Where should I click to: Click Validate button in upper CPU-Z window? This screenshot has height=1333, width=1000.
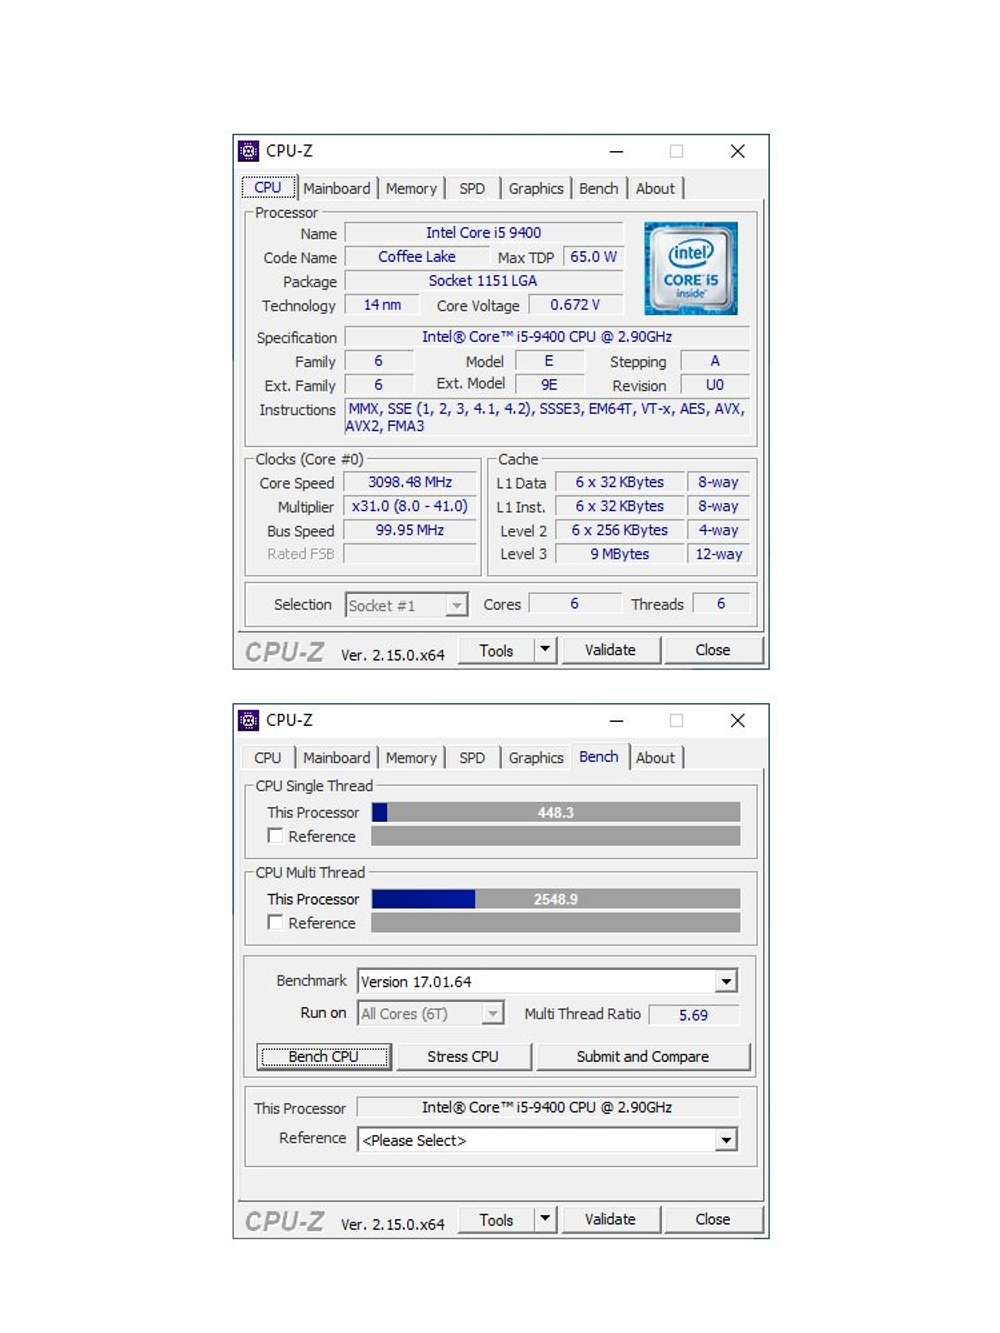point(610,650)
